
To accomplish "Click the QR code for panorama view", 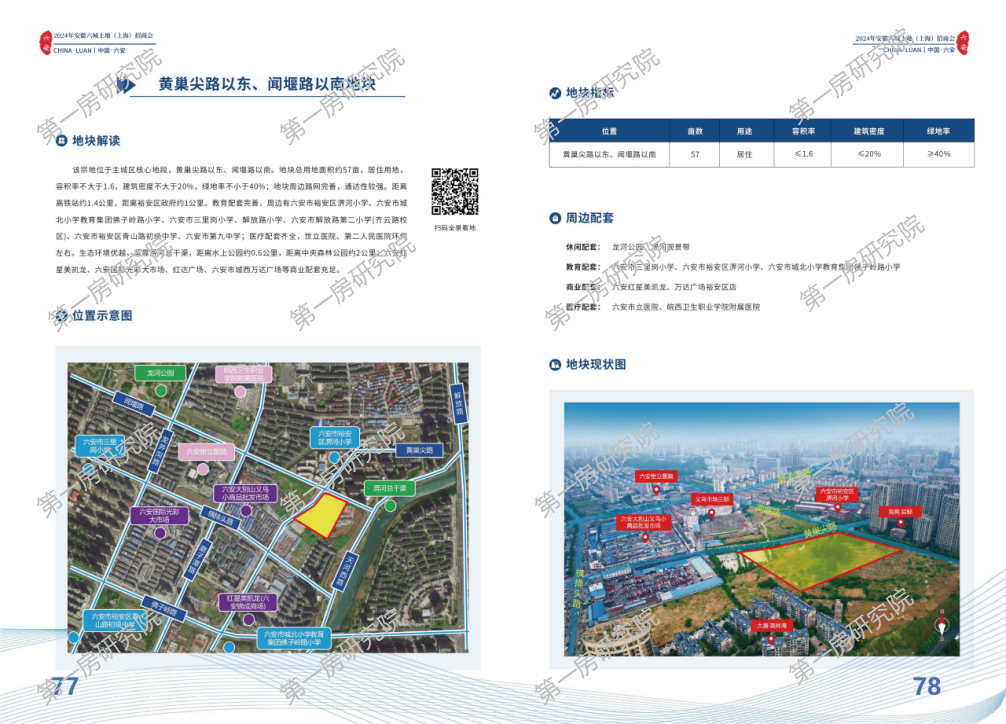I will (455, 192).
